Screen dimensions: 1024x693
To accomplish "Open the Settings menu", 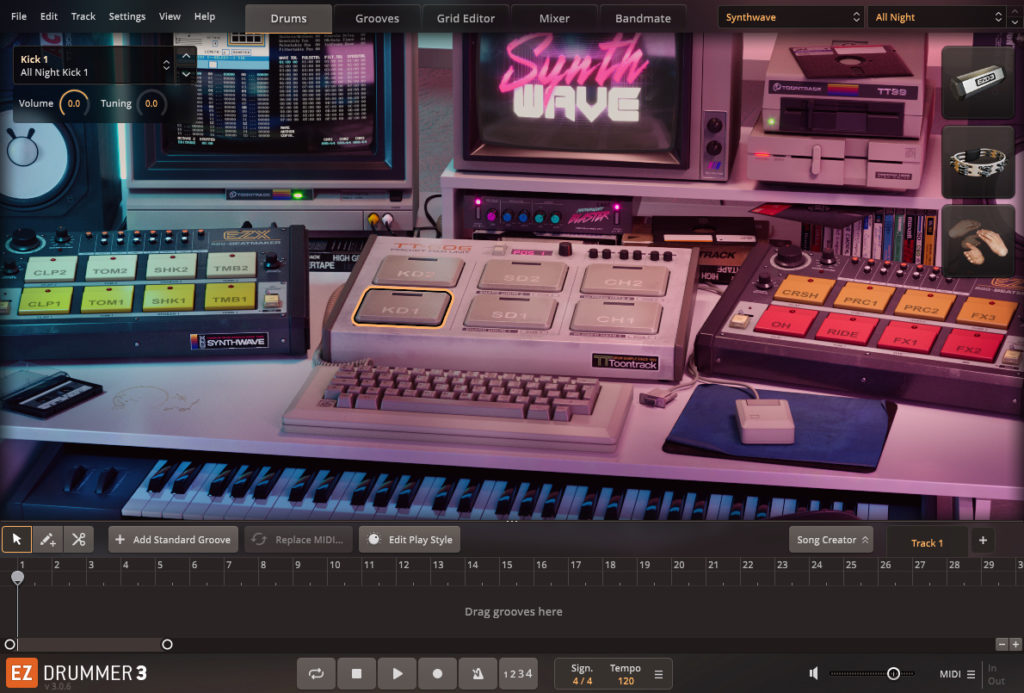I will pos(127,17).
